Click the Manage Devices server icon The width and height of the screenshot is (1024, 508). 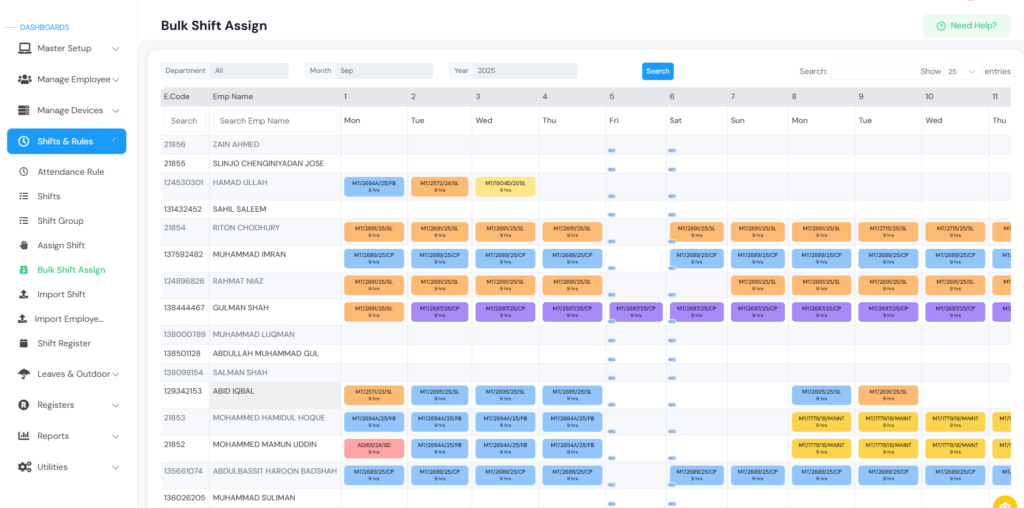point(24,110)
